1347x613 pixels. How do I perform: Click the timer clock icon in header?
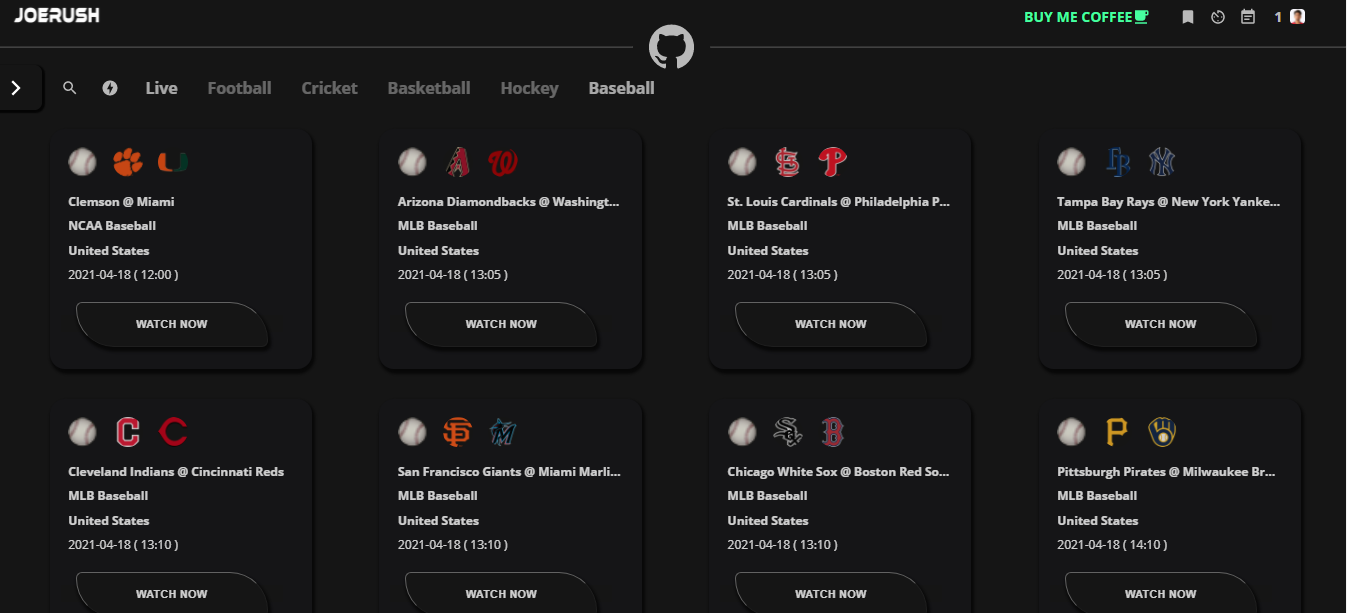pyautogui.click(x=1218, y=17)
